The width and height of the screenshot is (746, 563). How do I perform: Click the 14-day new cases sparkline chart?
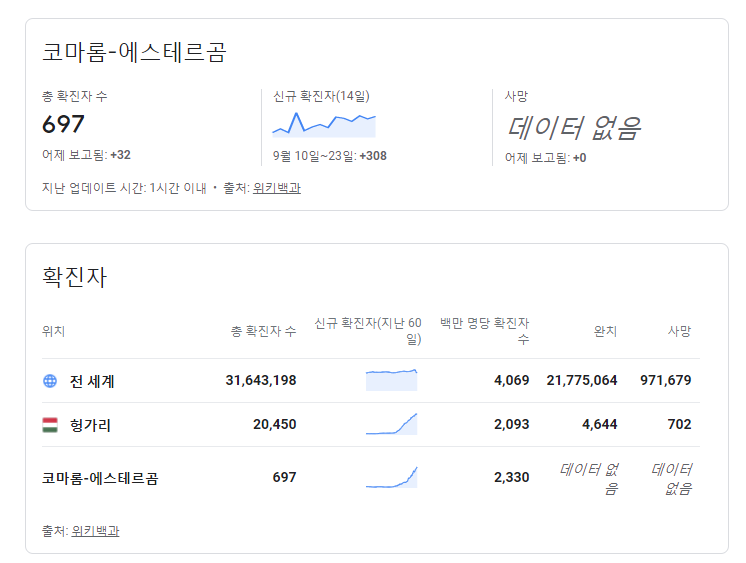pos(324,125)
